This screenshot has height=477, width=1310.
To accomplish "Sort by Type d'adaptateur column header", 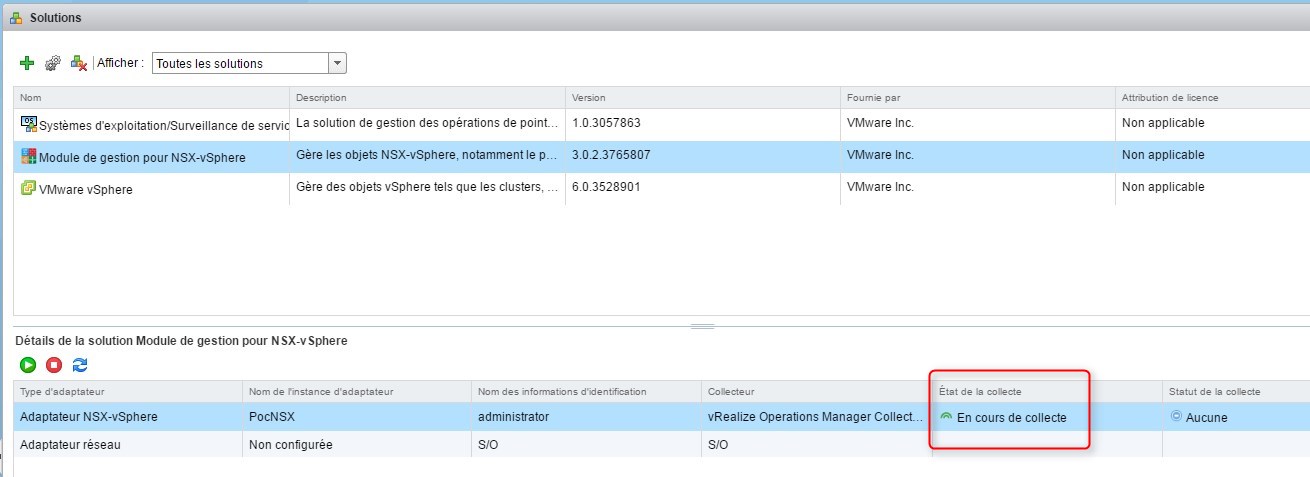I will pos(127,391).
